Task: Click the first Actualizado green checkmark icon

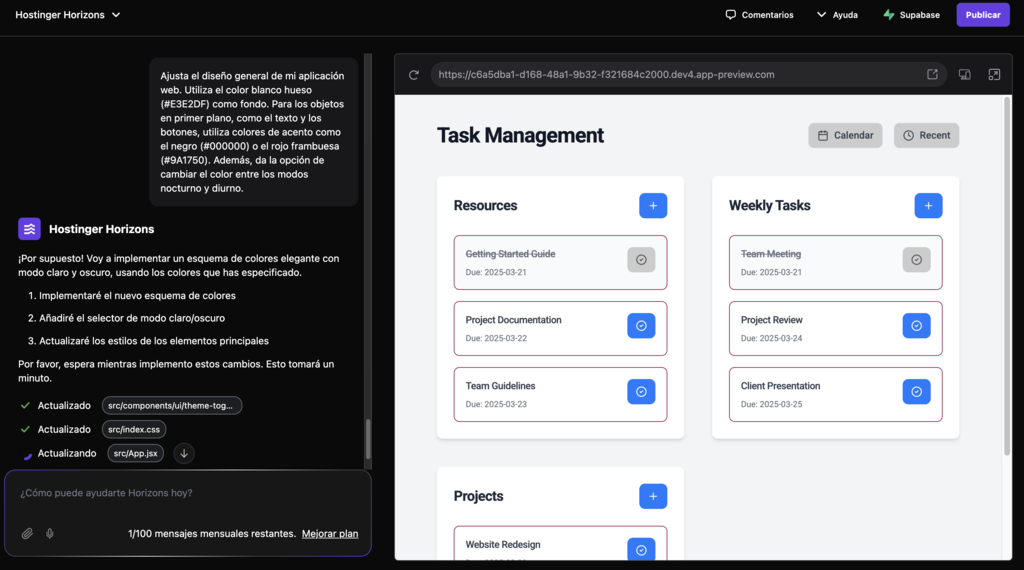Action: (x=25, y=405)
